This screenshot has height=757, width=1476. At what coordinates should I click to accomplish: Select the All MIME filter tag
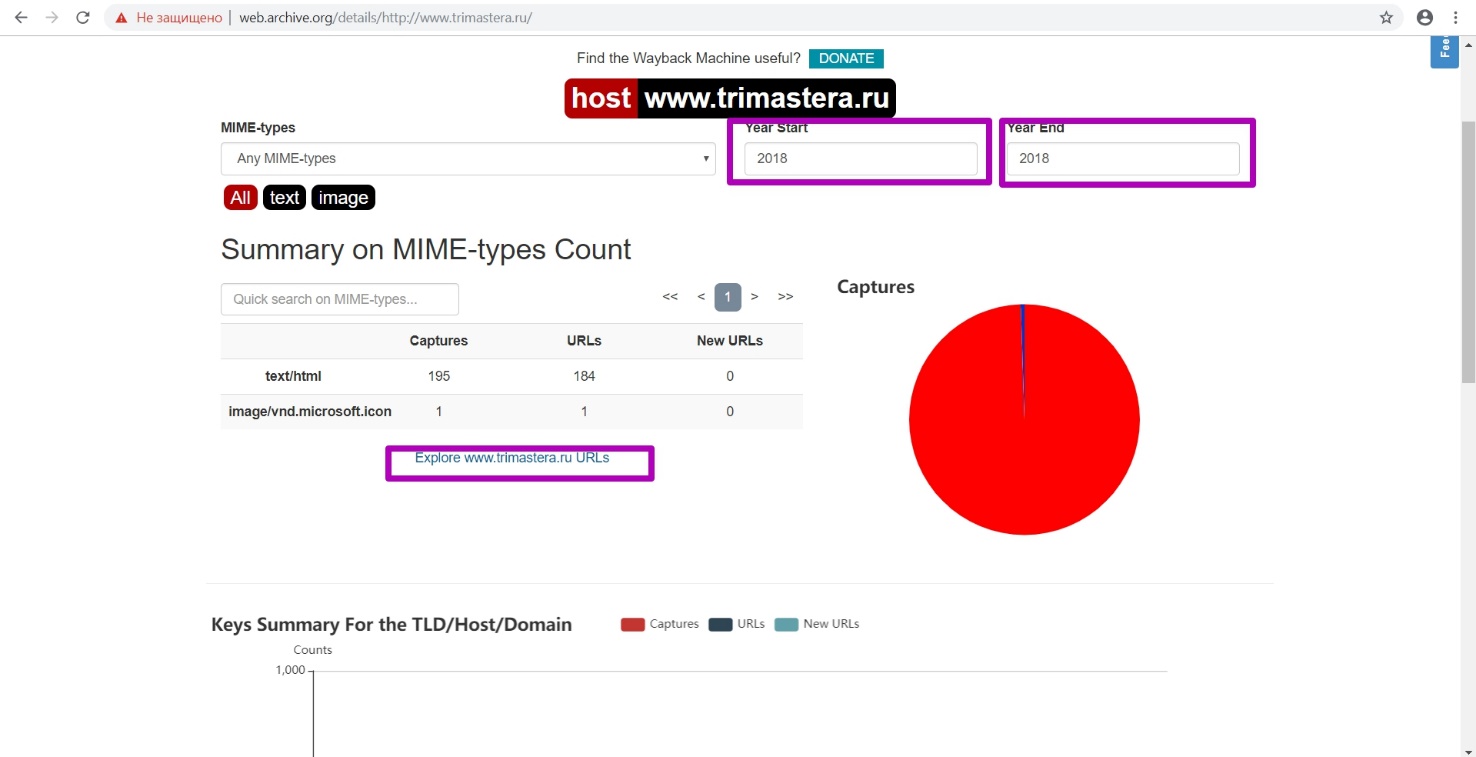pyautogui.click(x=240, y=198)
